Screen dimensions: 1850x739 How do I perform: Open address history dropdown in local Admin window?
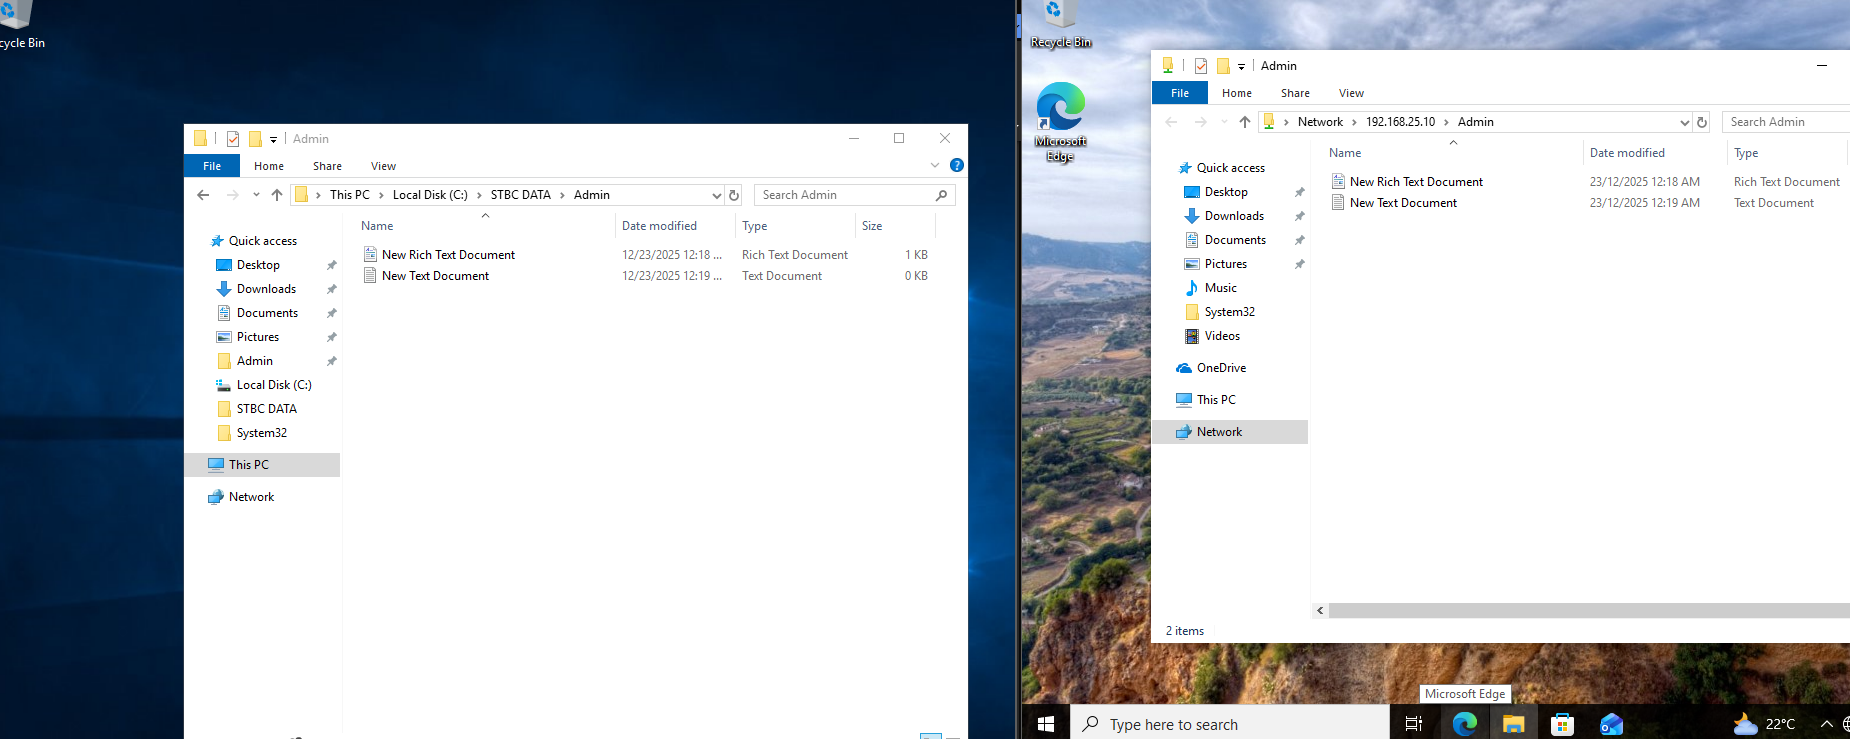coord(716,195)
